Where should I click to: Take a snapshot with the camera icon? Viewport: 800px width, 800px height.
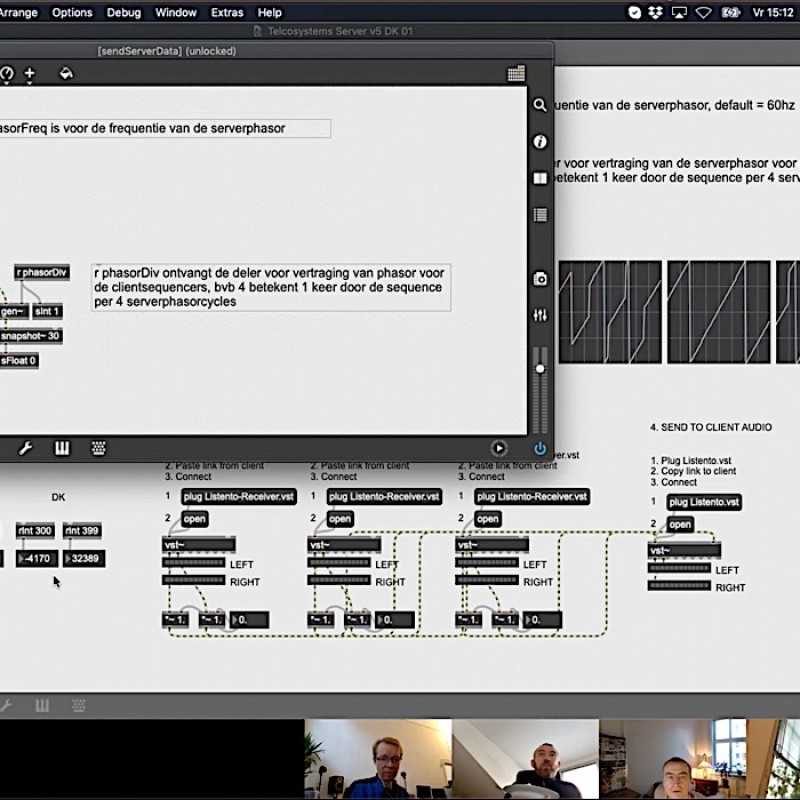(x=540, y=279)
